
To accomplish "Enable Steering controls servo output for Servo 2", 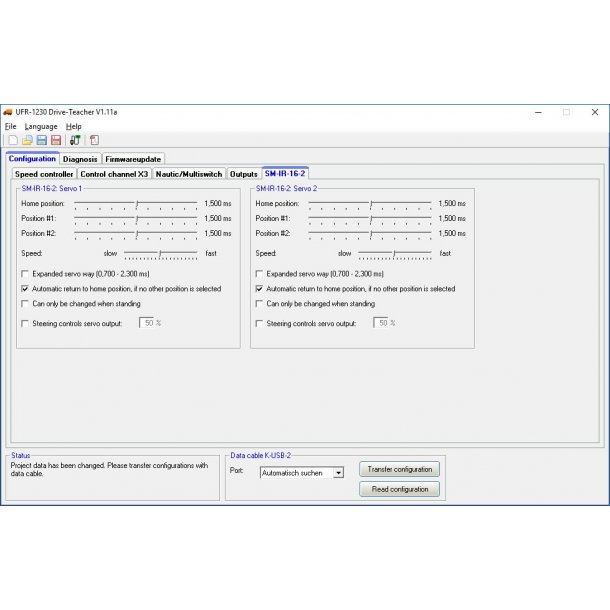I will [x=260, y=323].
